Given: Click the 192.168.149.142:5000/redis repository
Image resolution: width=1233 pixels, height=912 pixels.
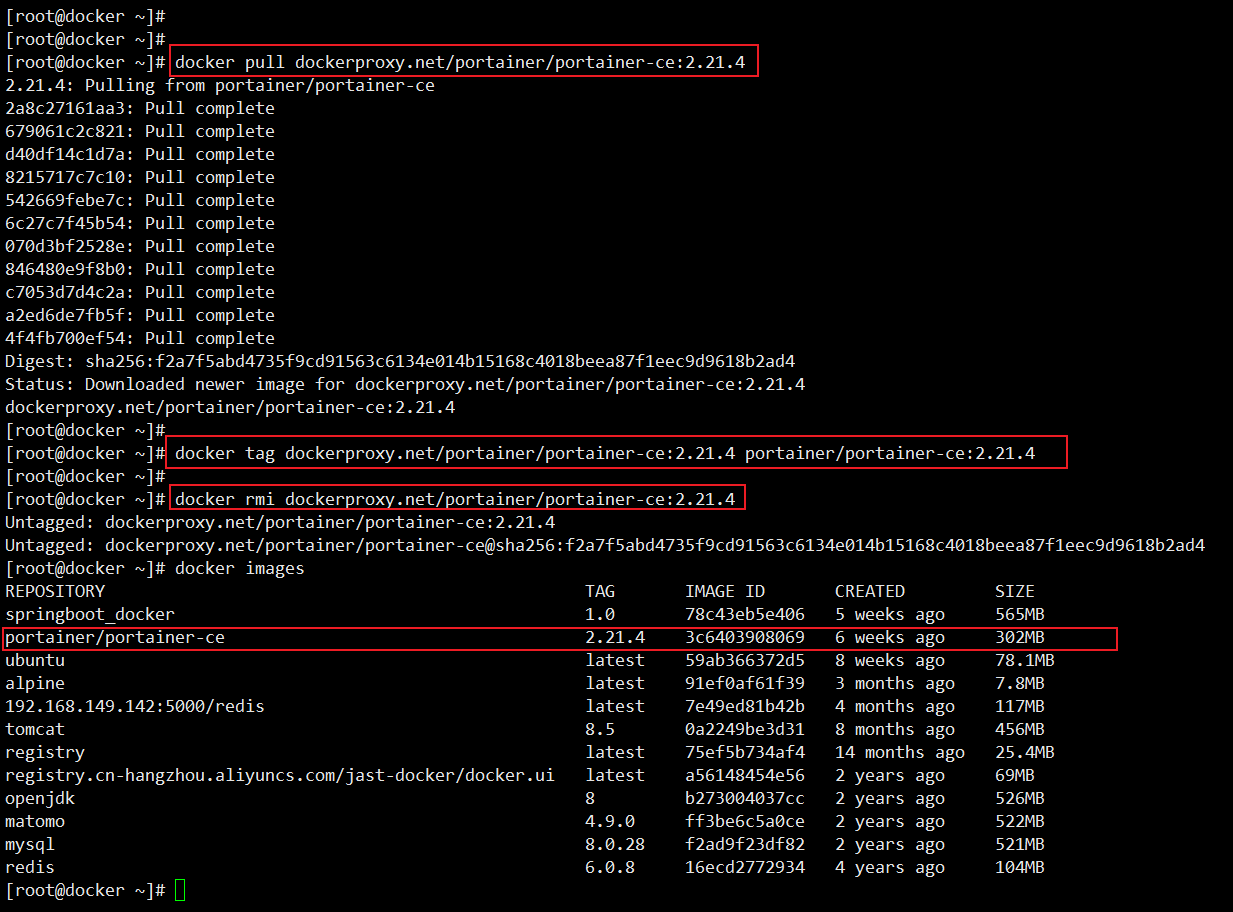Looking at the screenshot, I should 135,706.
